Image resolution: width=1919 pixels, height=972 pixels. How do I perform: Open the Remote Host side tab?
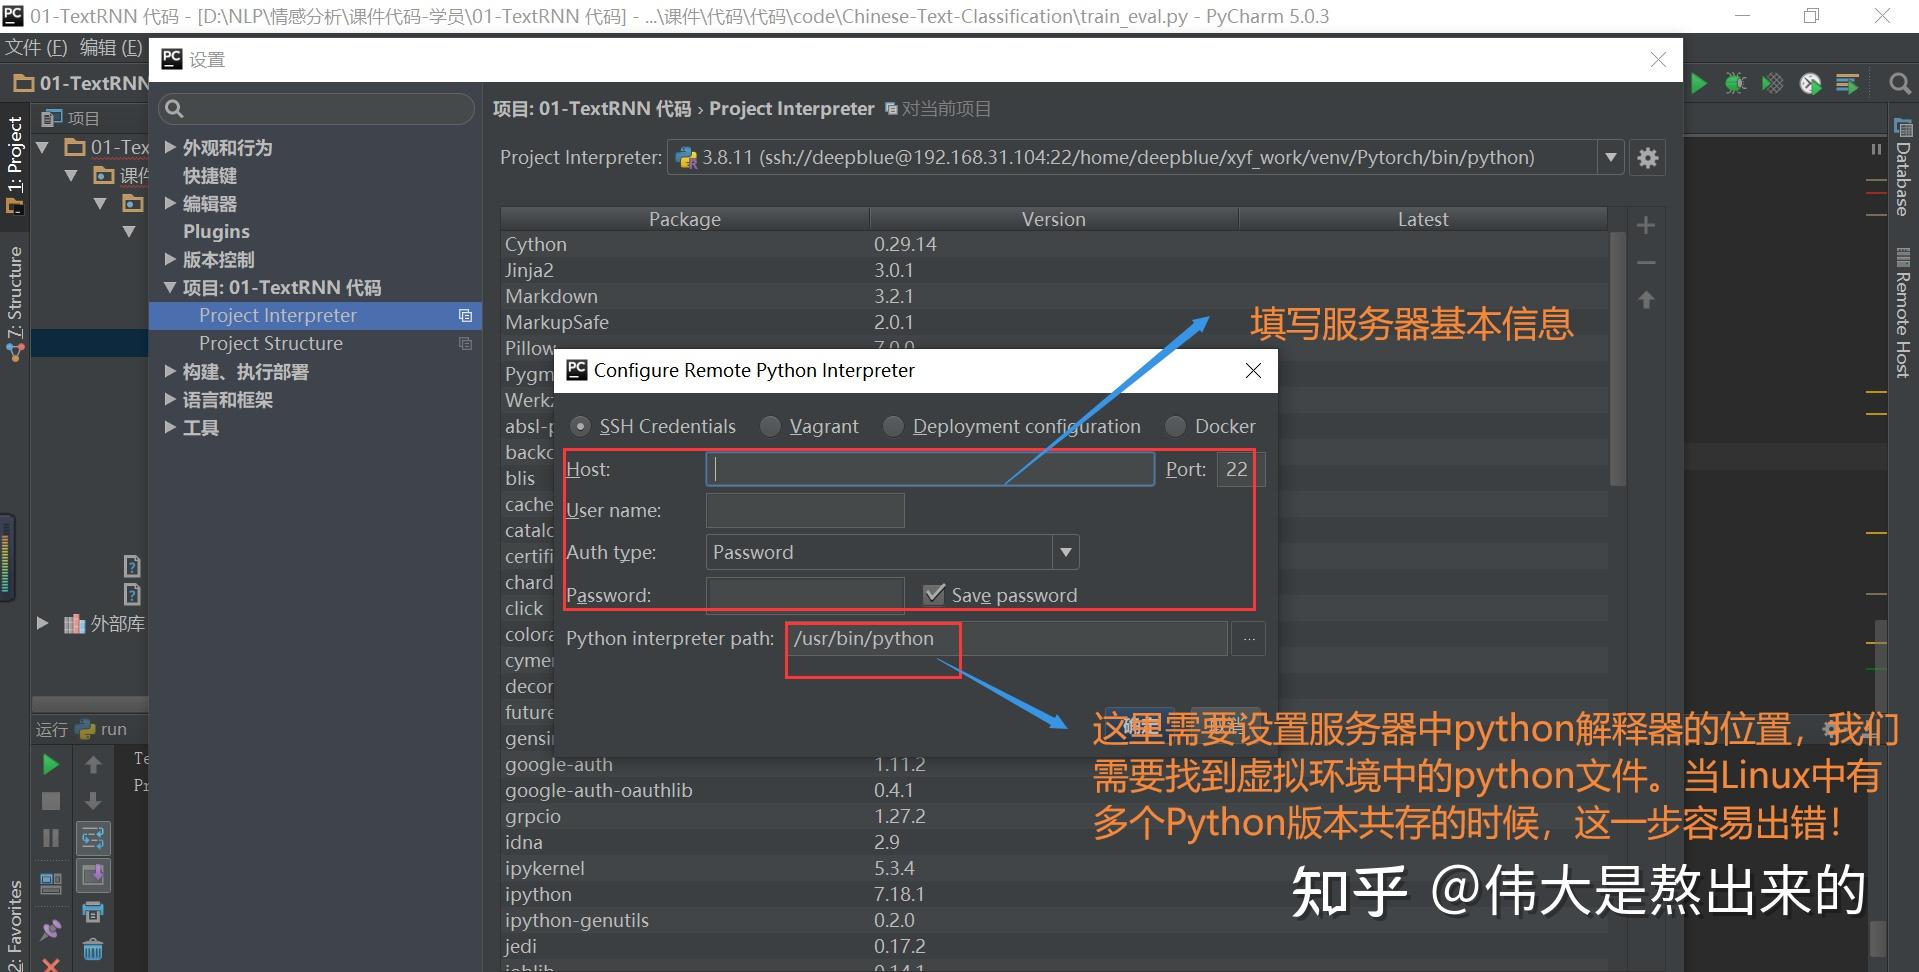click(1902, 313)
